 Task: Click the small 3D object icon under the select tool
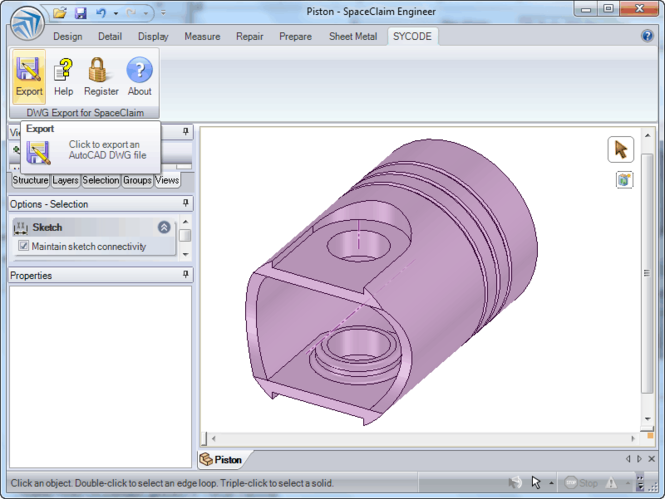(624, 180)
